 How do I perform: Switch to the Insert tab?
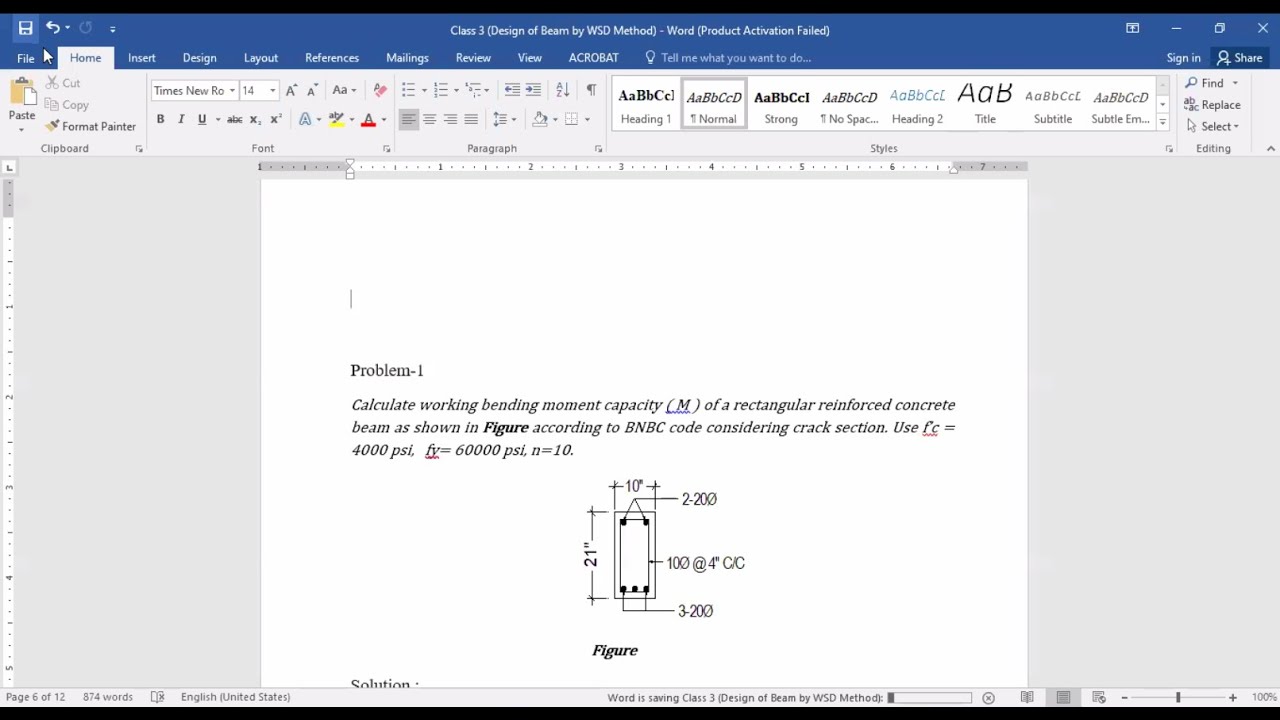[141, 58]
